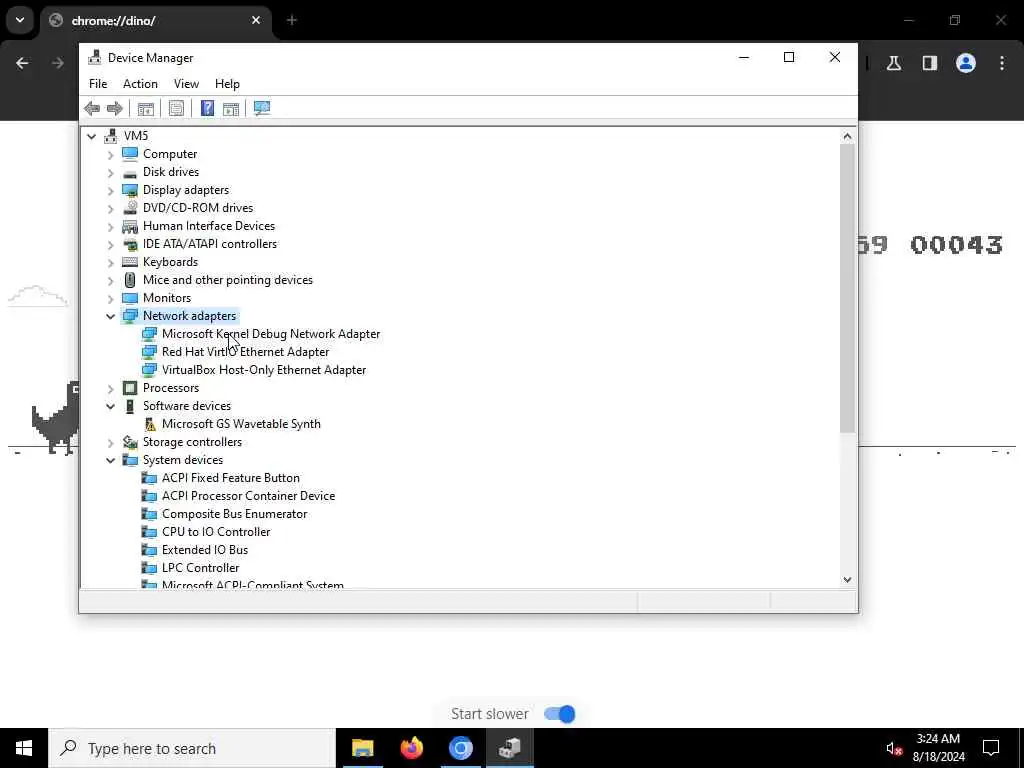Click Show/Hide Action Pane toolbar icon

(x=231, y=108)
